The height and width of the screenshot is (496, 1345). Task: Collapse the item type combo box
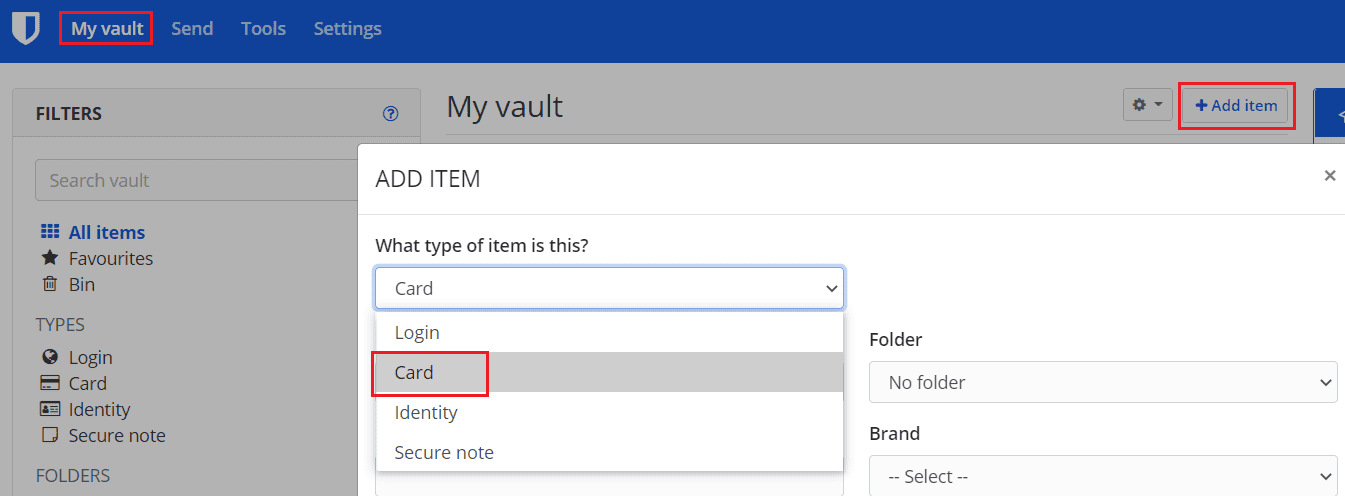point(610,288)
